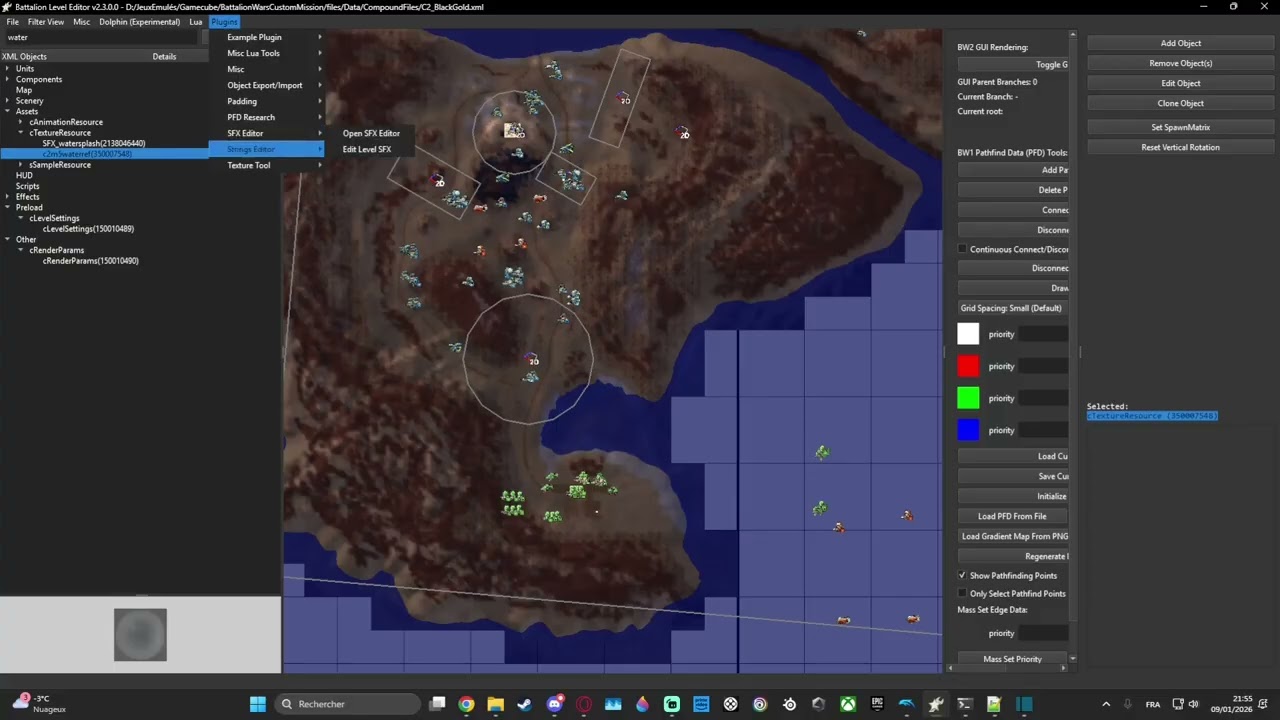Click Load Gradient Map From PNG

[x=1013, y=536]
